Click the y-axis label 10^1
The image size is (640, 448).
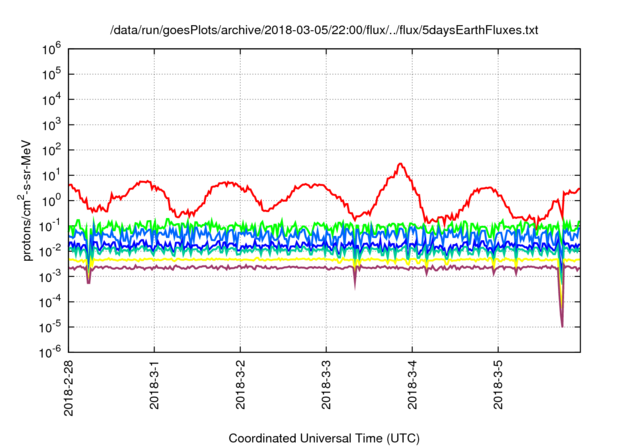click(52, 176)
